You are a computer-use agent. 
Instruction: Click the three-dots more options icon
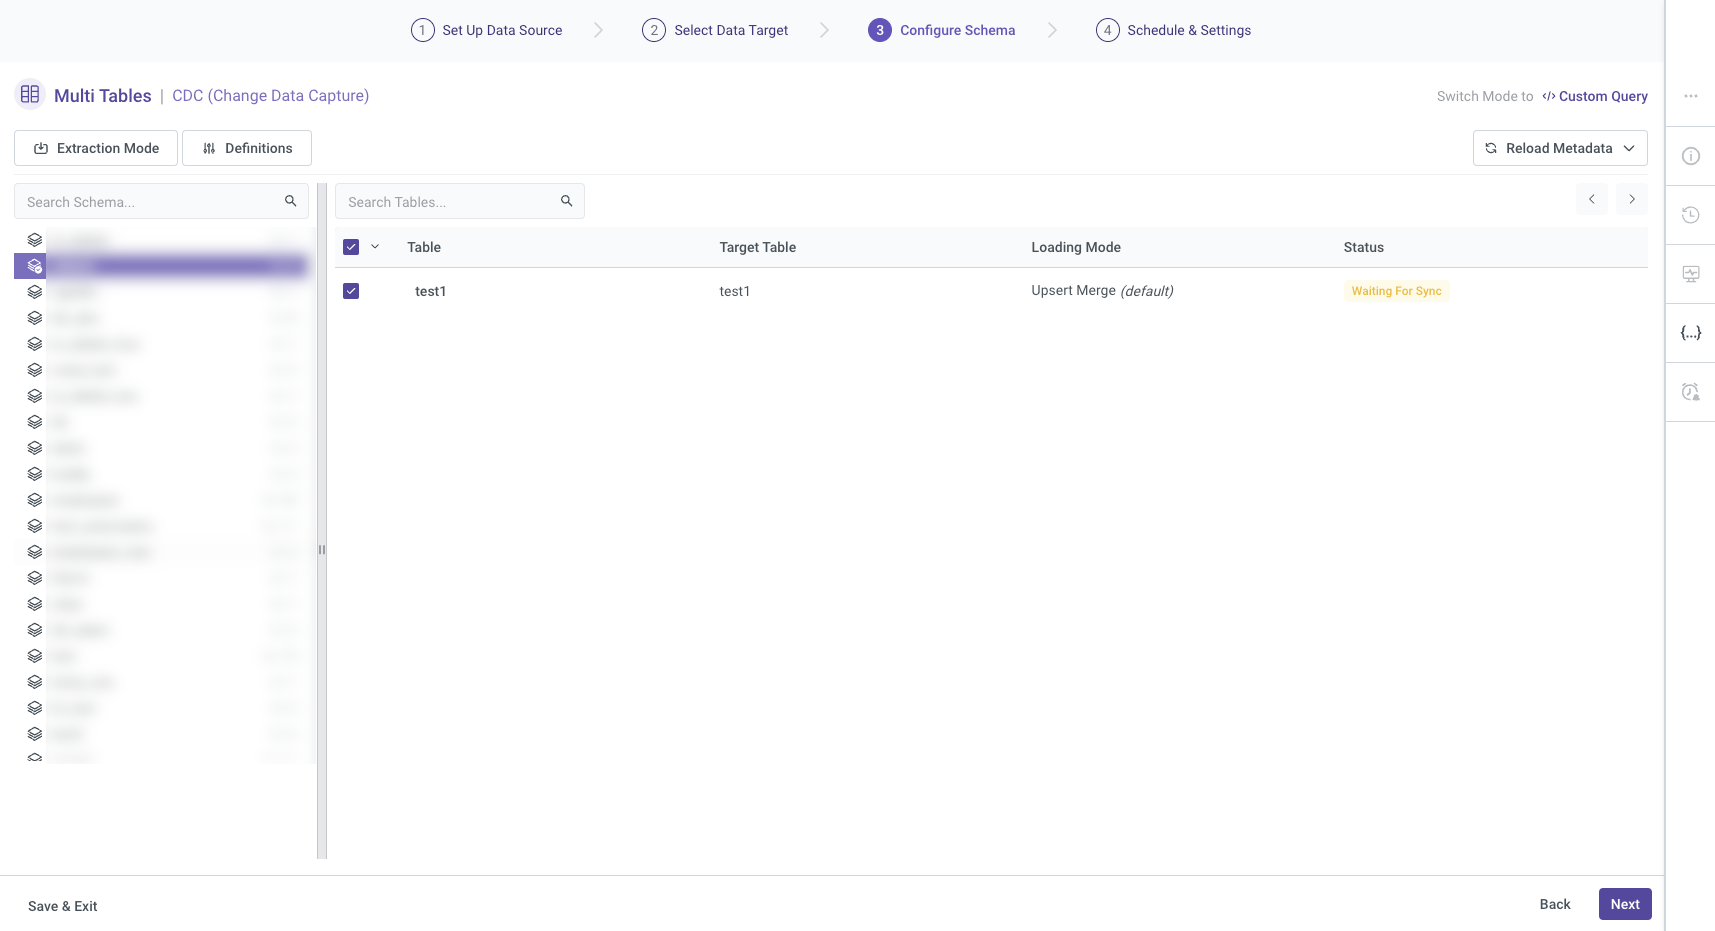1690,96
